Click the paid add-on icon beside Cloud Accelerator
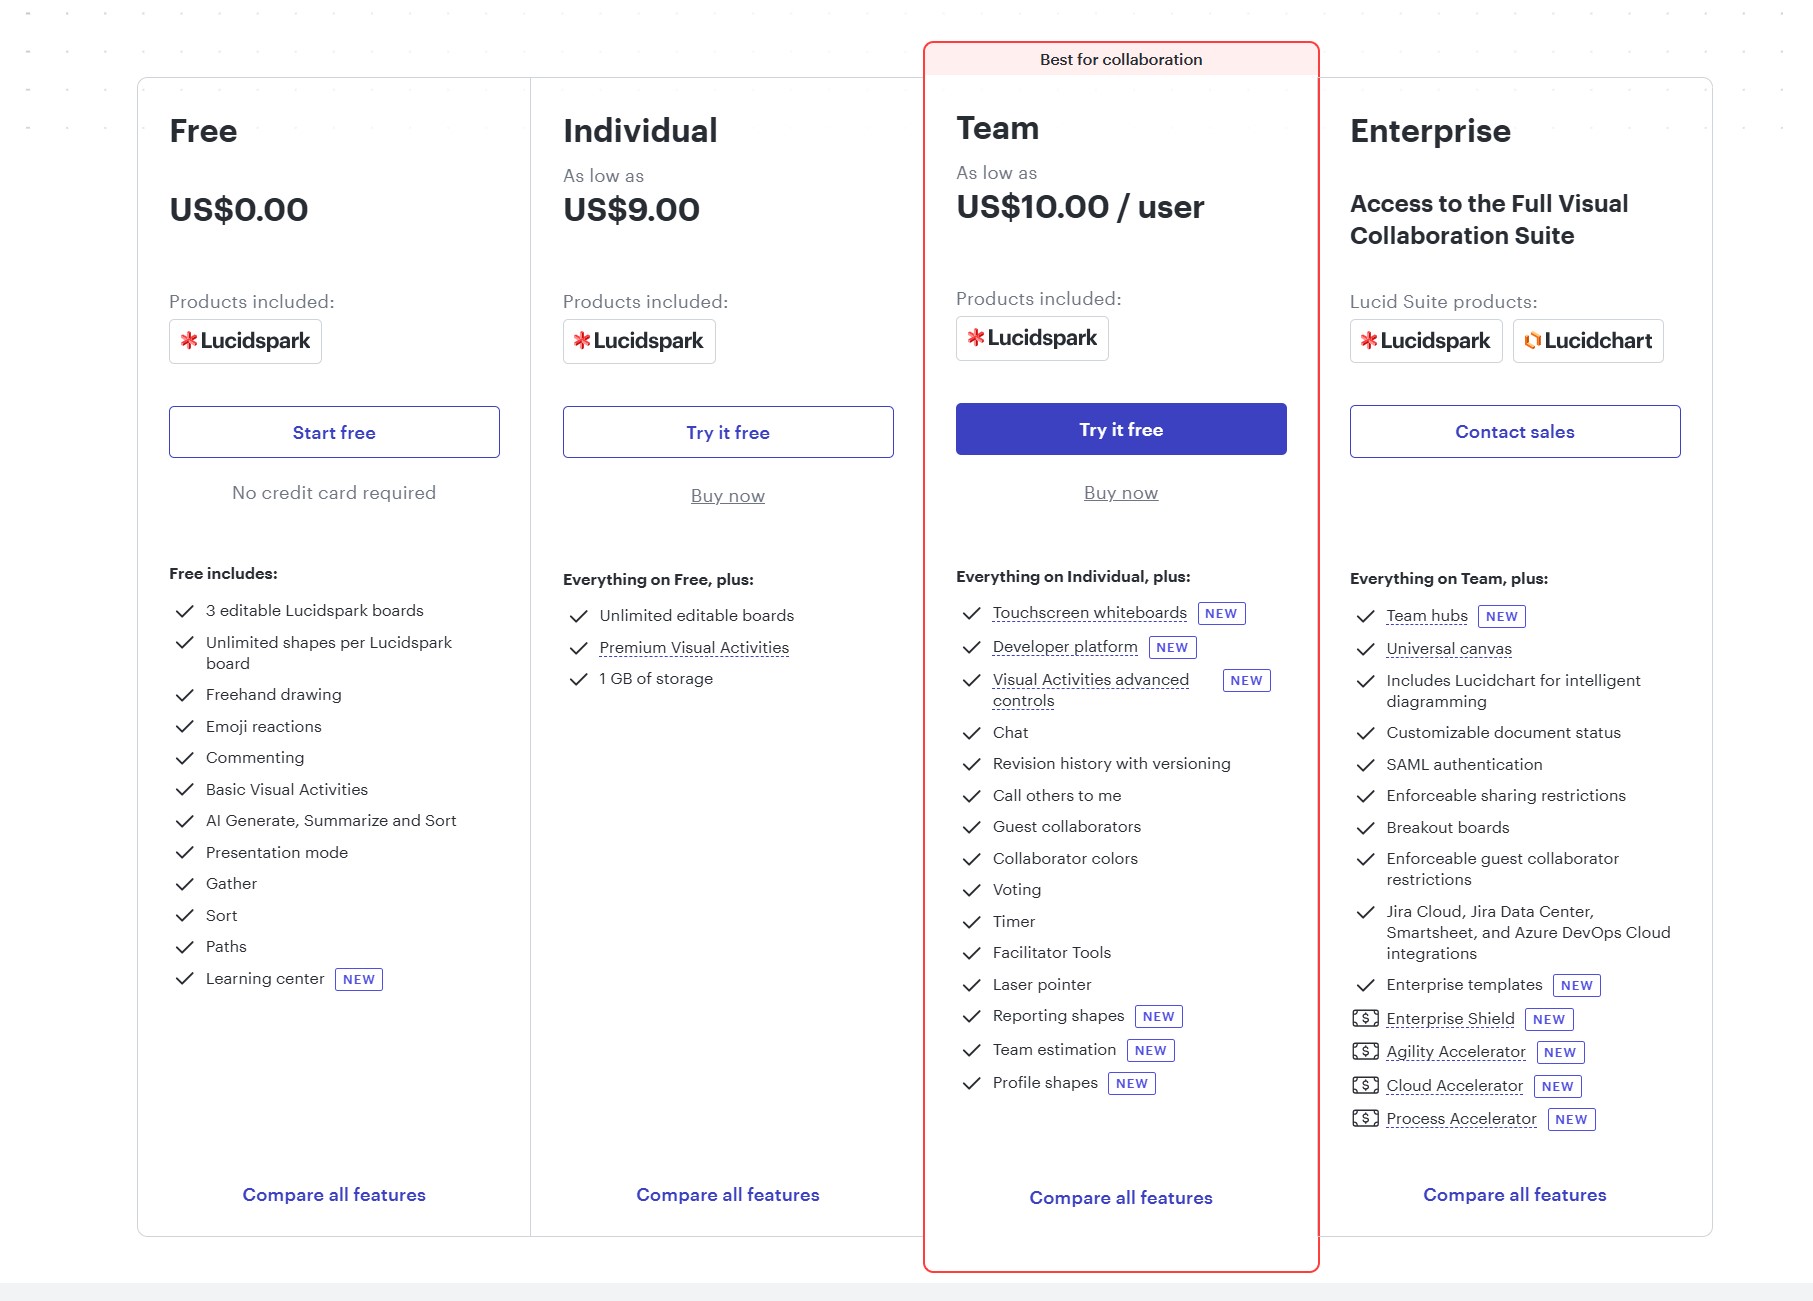Screen dimensions: 1813x1301 click(1365, 1085)
